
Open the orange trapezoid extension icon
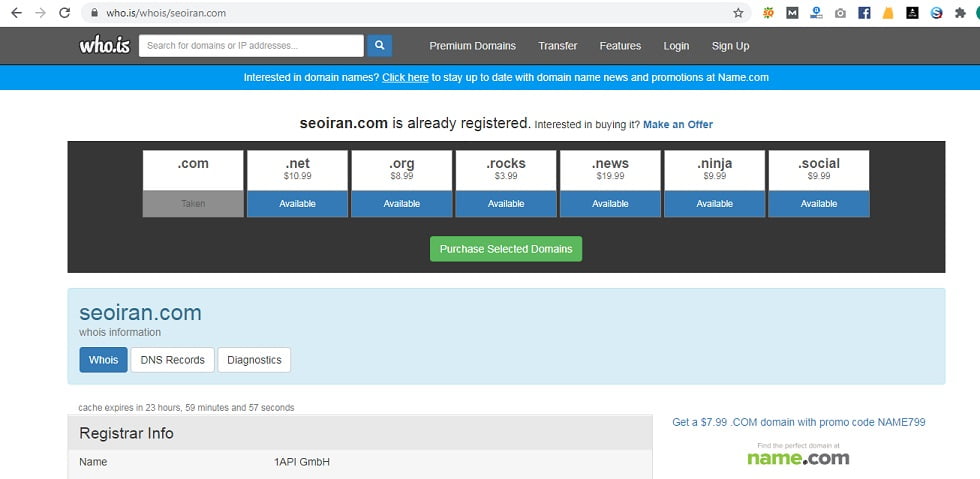(888, 13)
